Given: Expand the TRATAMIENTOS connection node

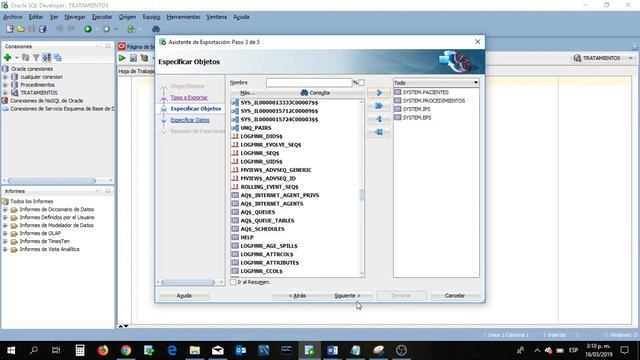Looking at the screenshot, I should [x=5, y=93].
